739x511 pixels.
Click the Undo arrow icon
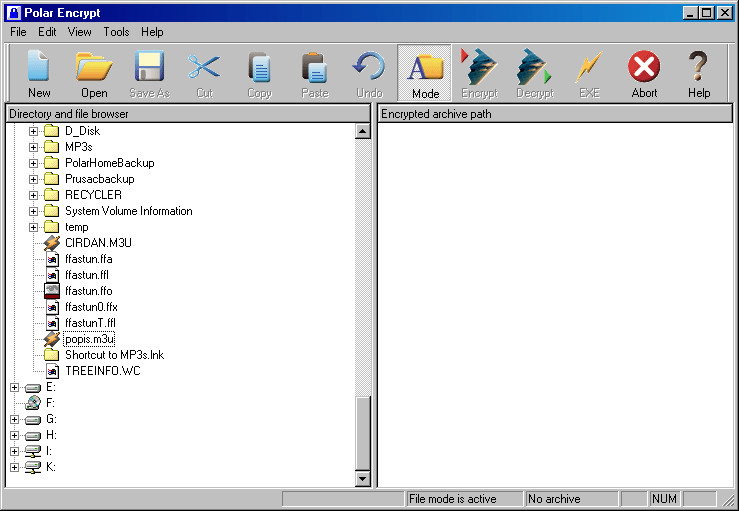point(369,65)
